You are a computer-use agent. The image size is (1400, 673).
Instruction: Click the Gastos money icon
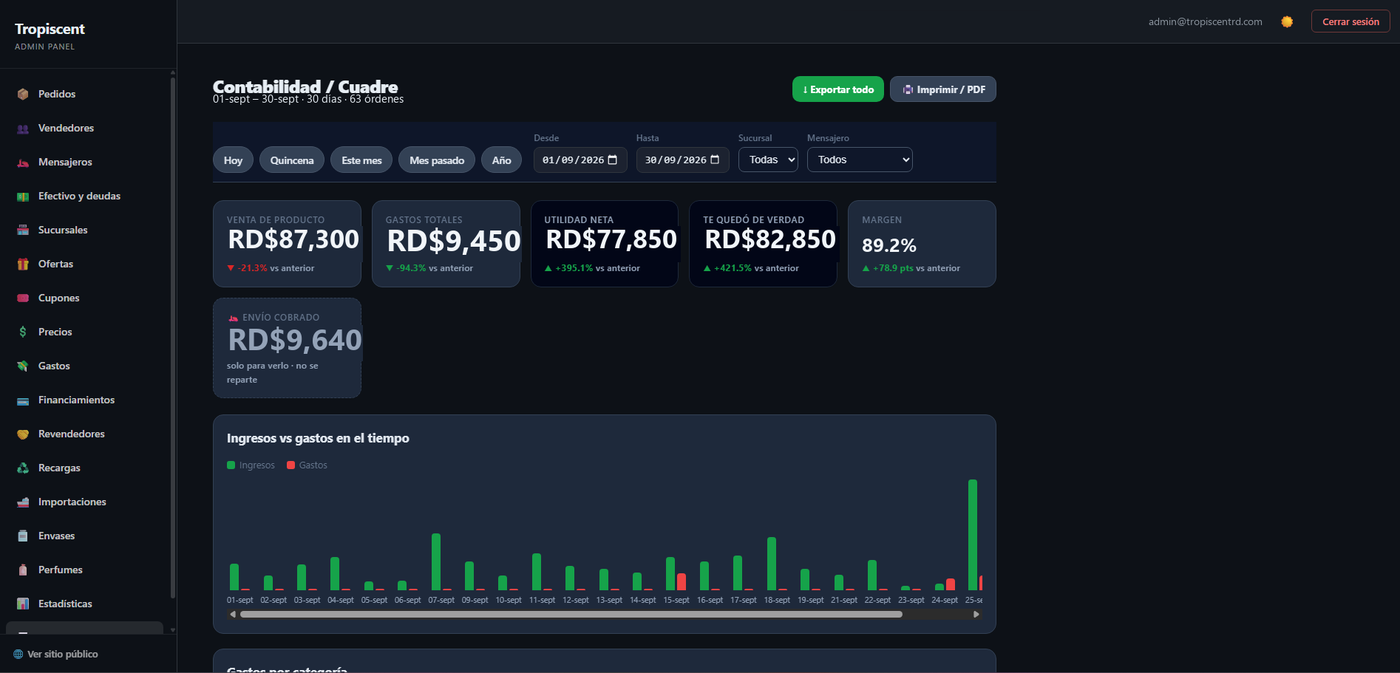point(23,366)
